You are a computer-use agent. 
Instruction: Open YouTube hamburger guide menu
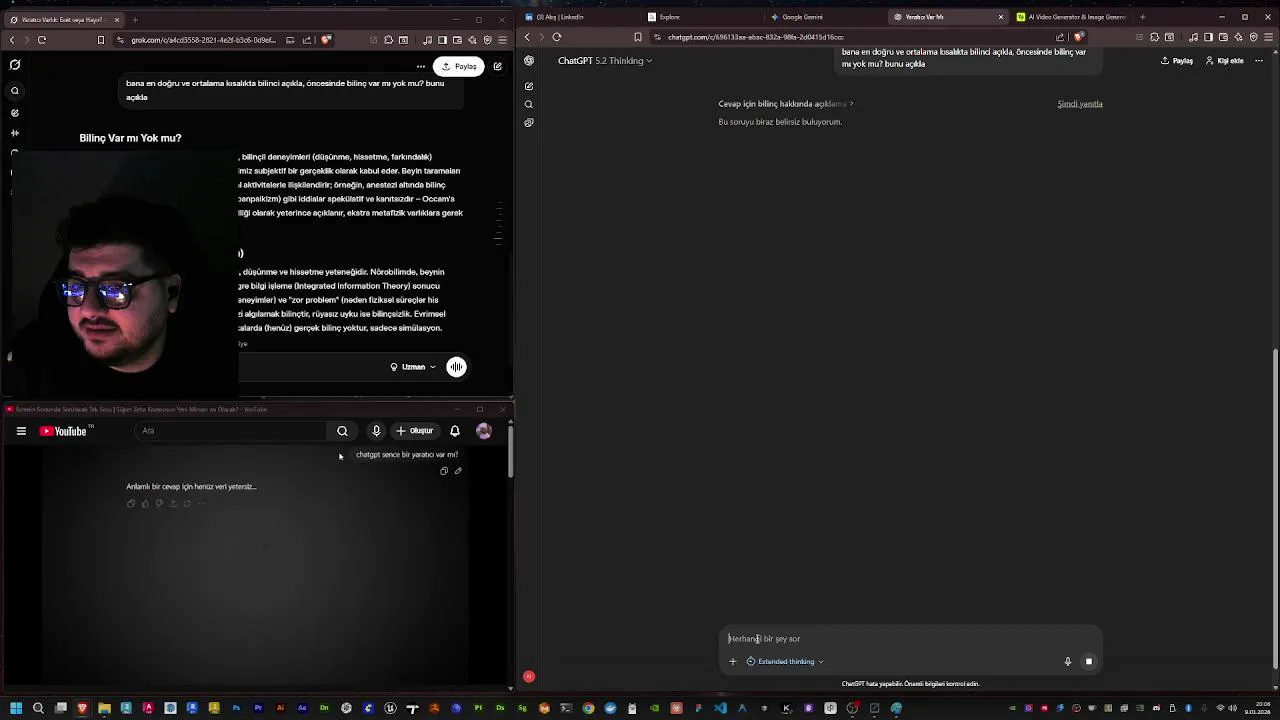(x=21, y=431)
